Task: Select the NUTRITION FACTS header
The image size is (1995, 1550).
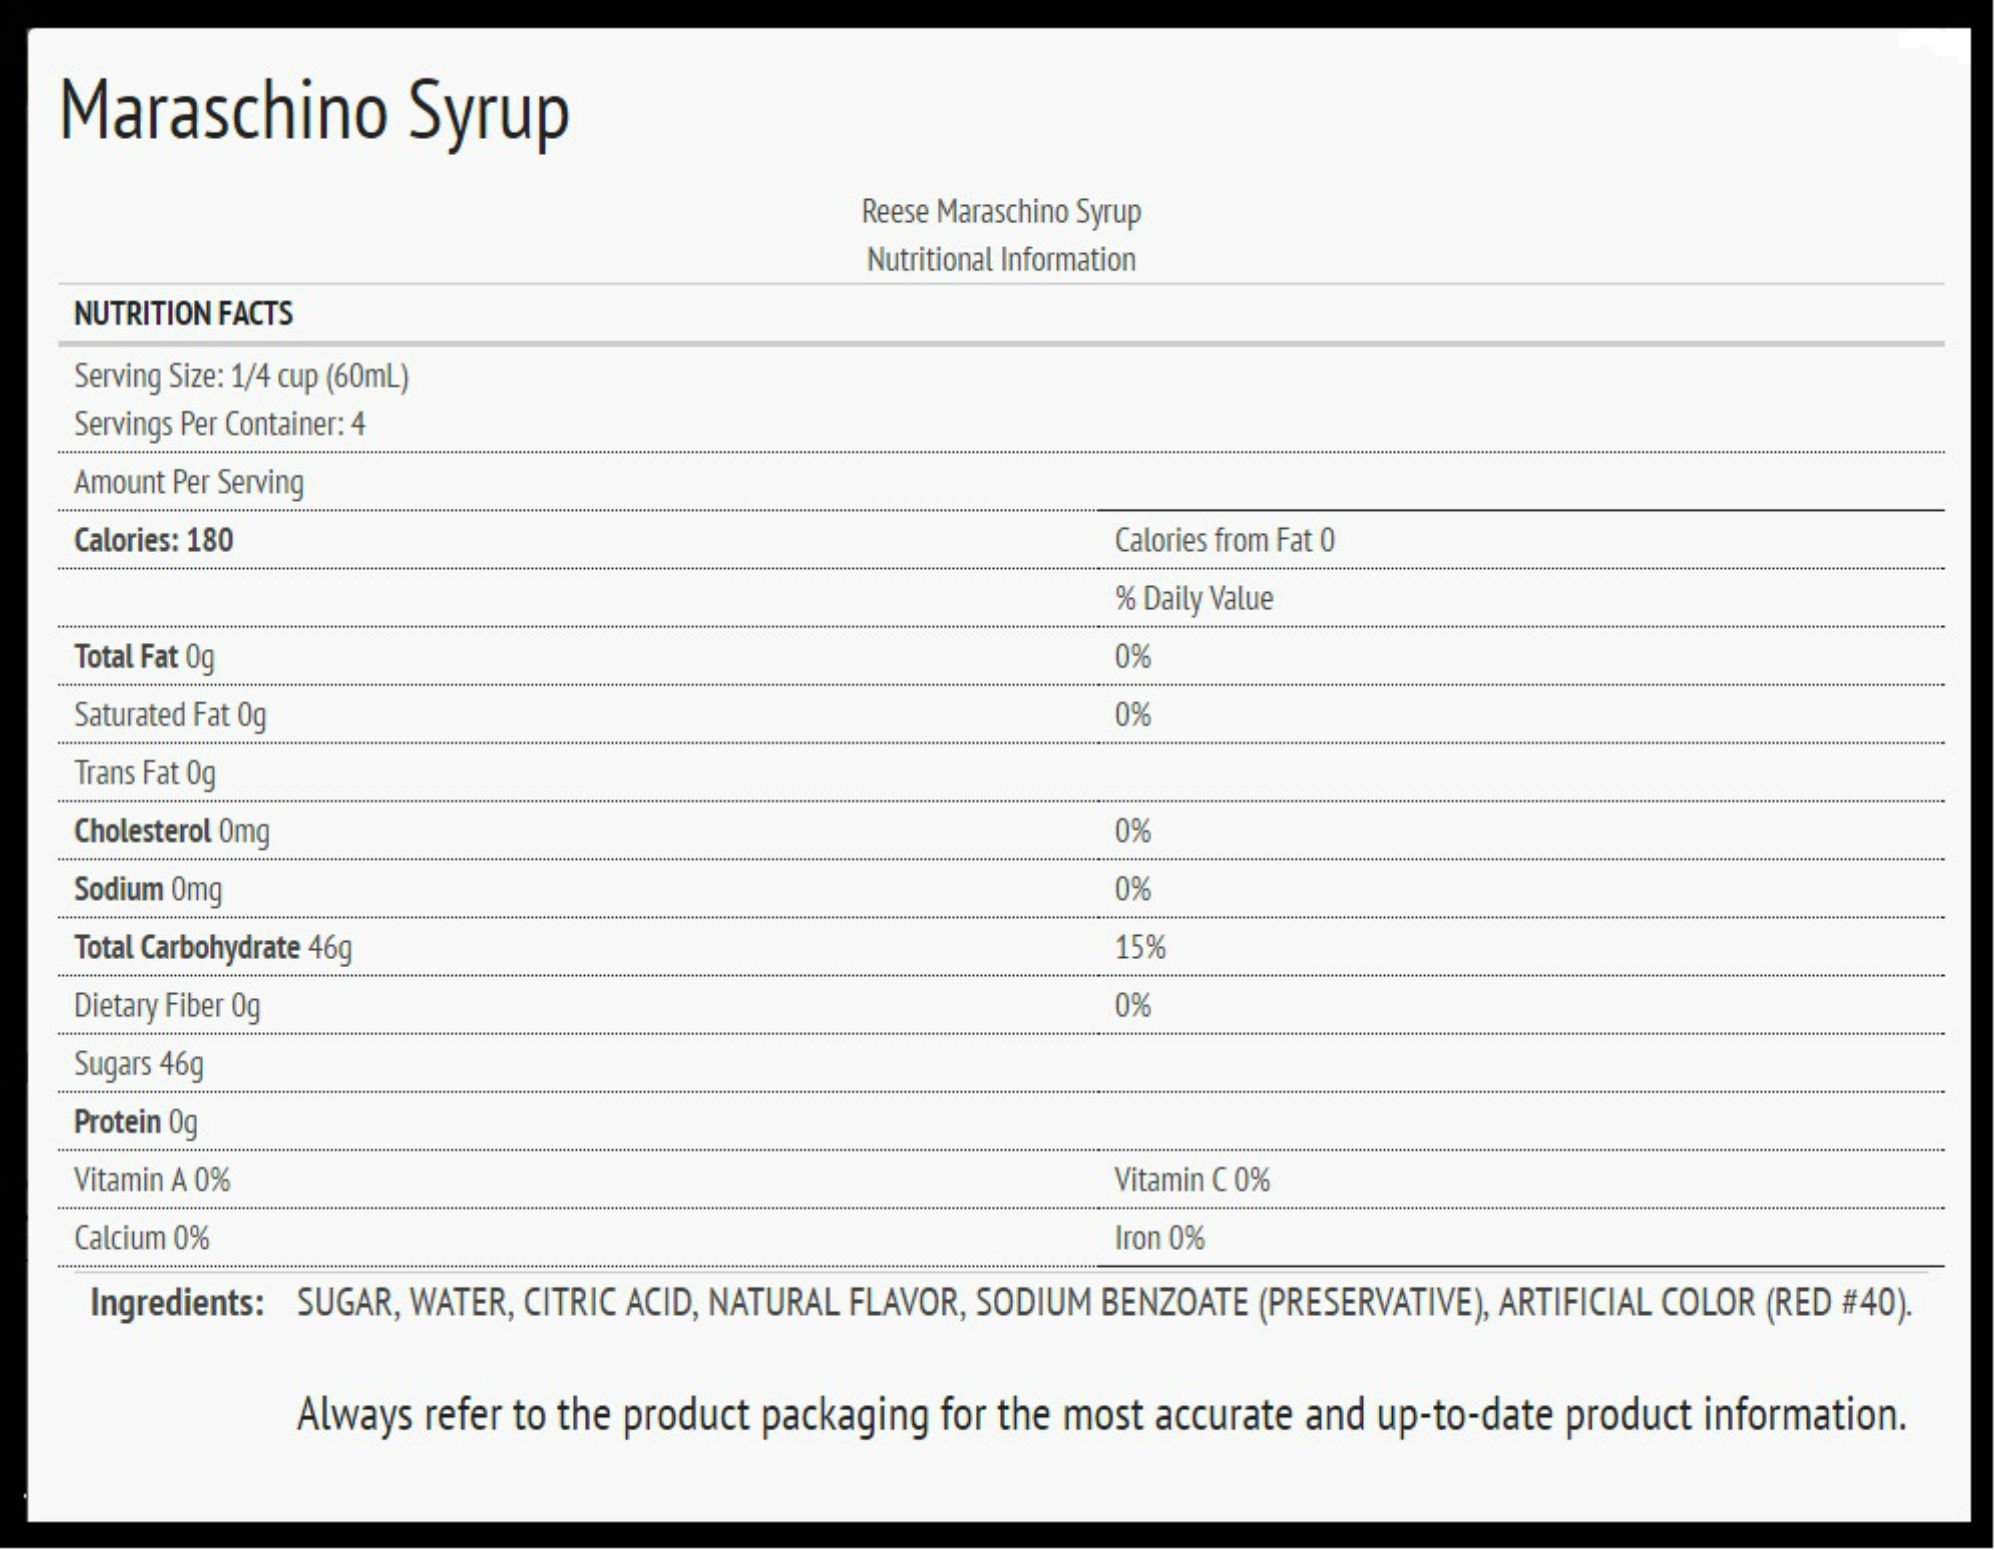Action: 183,314
